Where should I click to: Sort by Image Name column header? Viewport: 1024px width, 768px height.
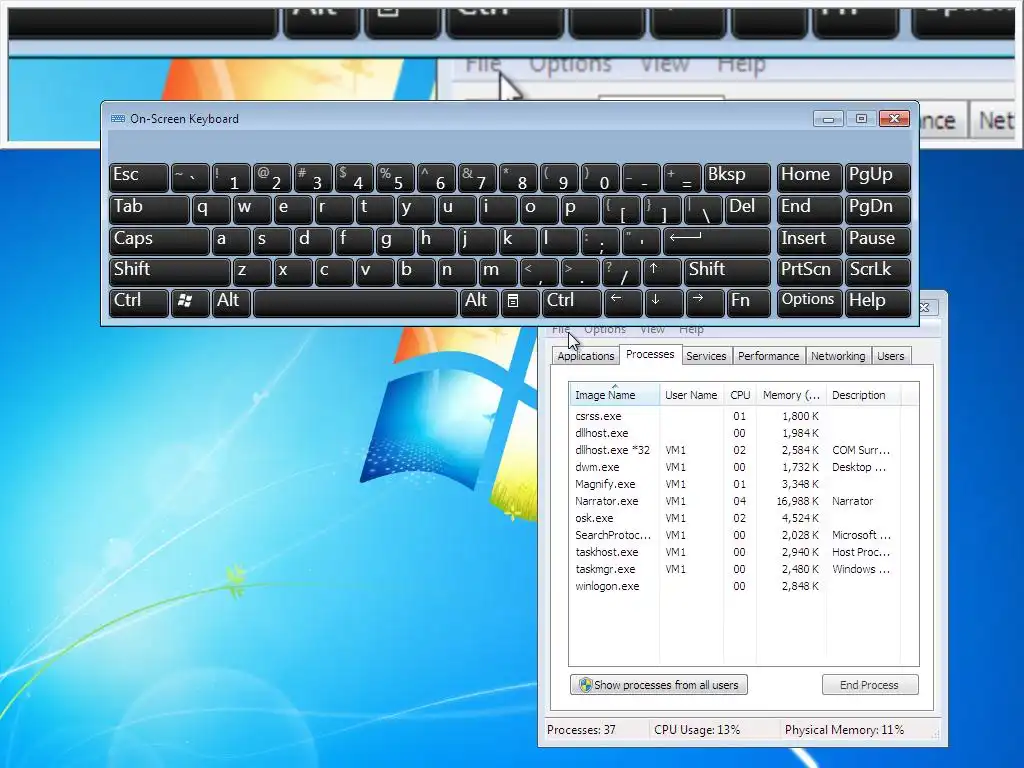pos(614,394)
